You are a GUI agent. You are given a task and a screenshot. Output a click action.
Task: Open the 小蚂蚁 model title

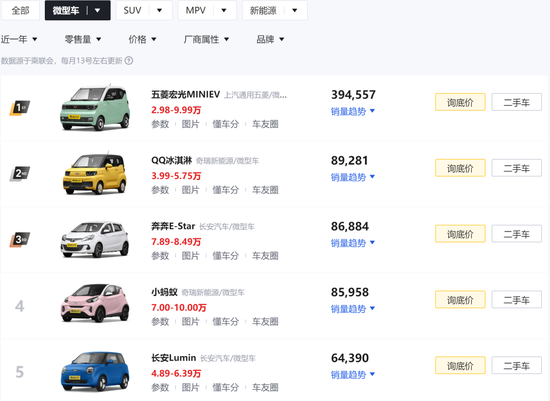click(x=164, y=292)
